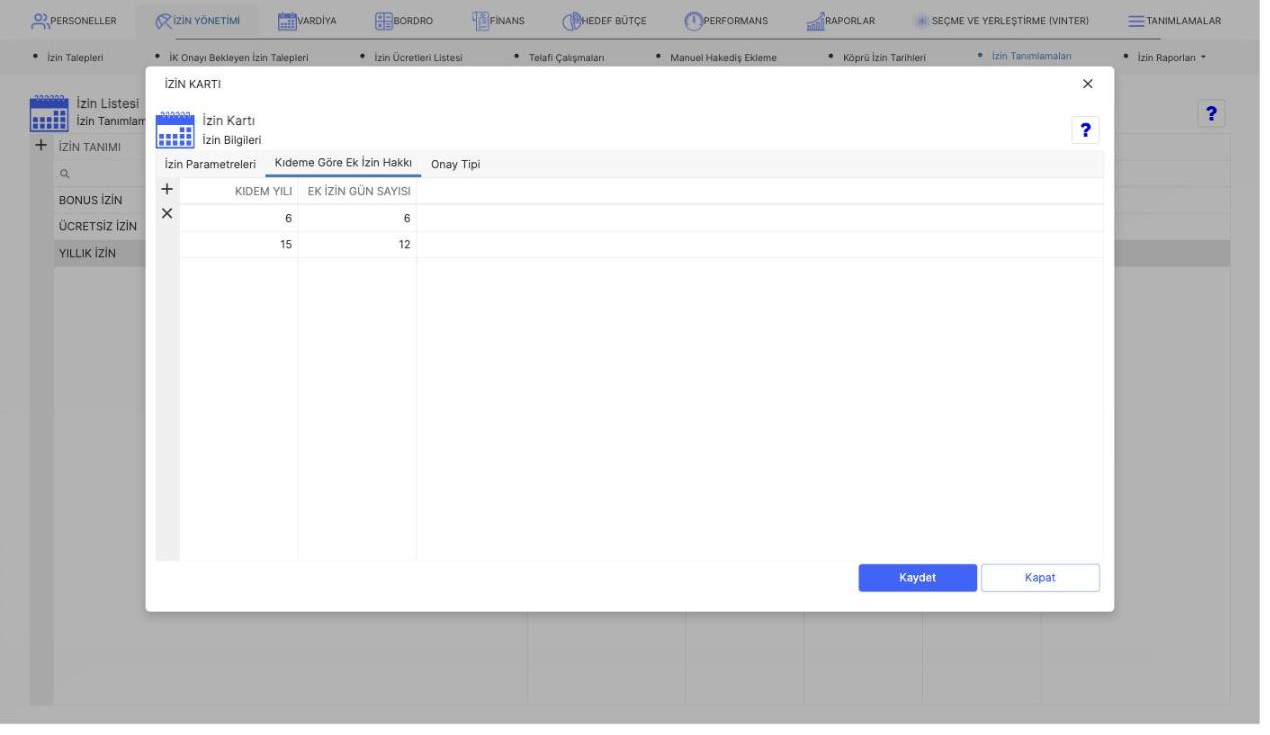Open help in the İzin Kartı dialog
This screenshot has height=735, width=1270.
click(1085, 130)
